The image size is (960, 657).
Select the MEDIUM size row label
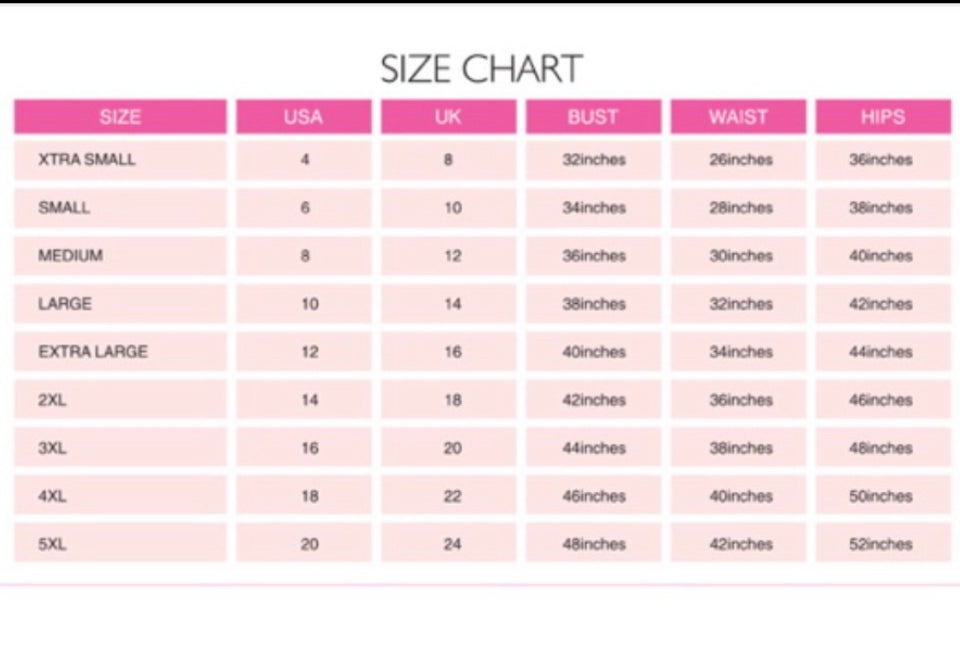pos(70,256)
